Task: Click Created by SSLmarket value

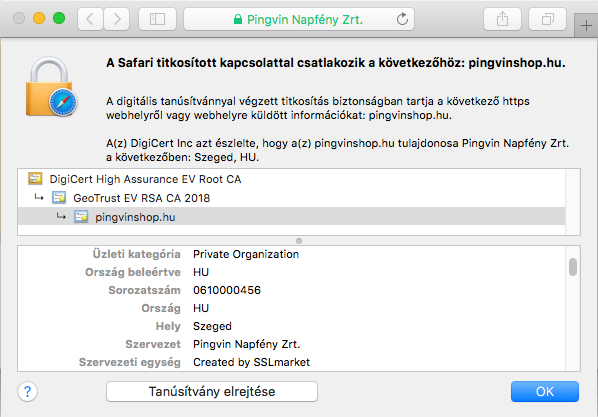Action: pyautogui.click(x=251, y=362)
